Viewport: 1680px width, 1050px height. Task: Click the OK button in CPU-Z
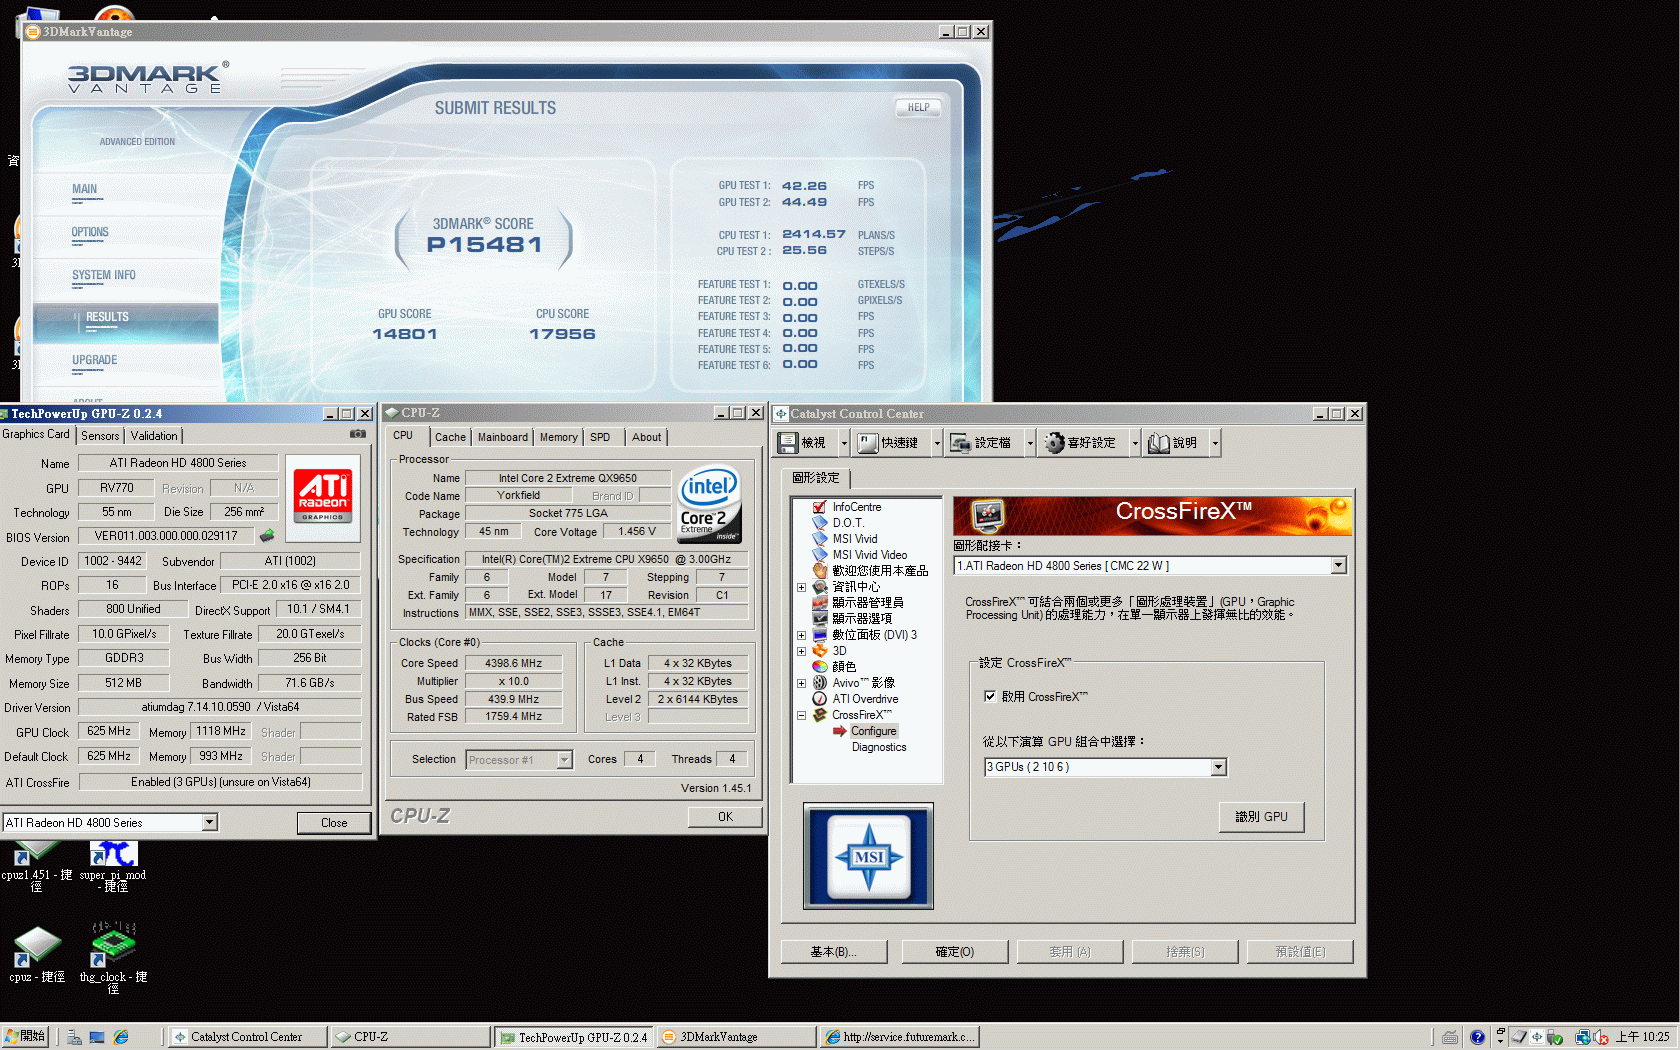(x=725, y=817)
